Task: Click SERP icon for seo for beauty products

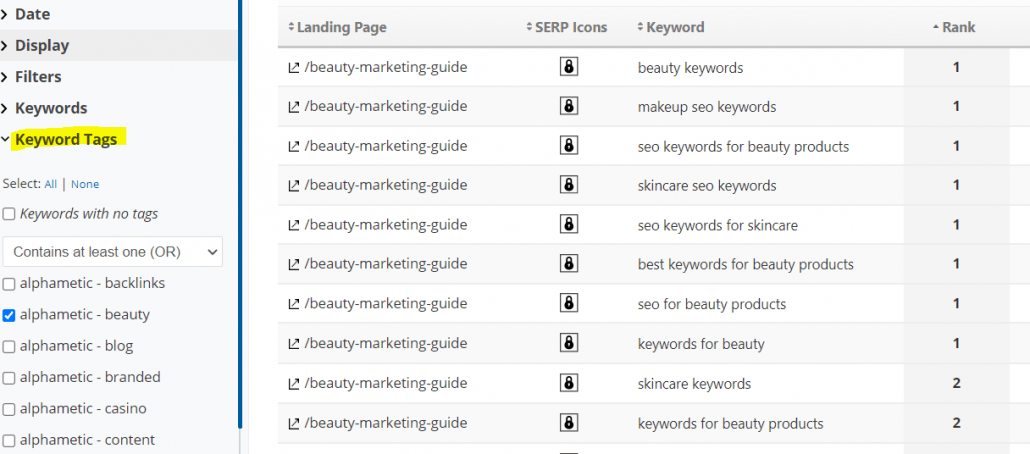Action: [569, 304]
